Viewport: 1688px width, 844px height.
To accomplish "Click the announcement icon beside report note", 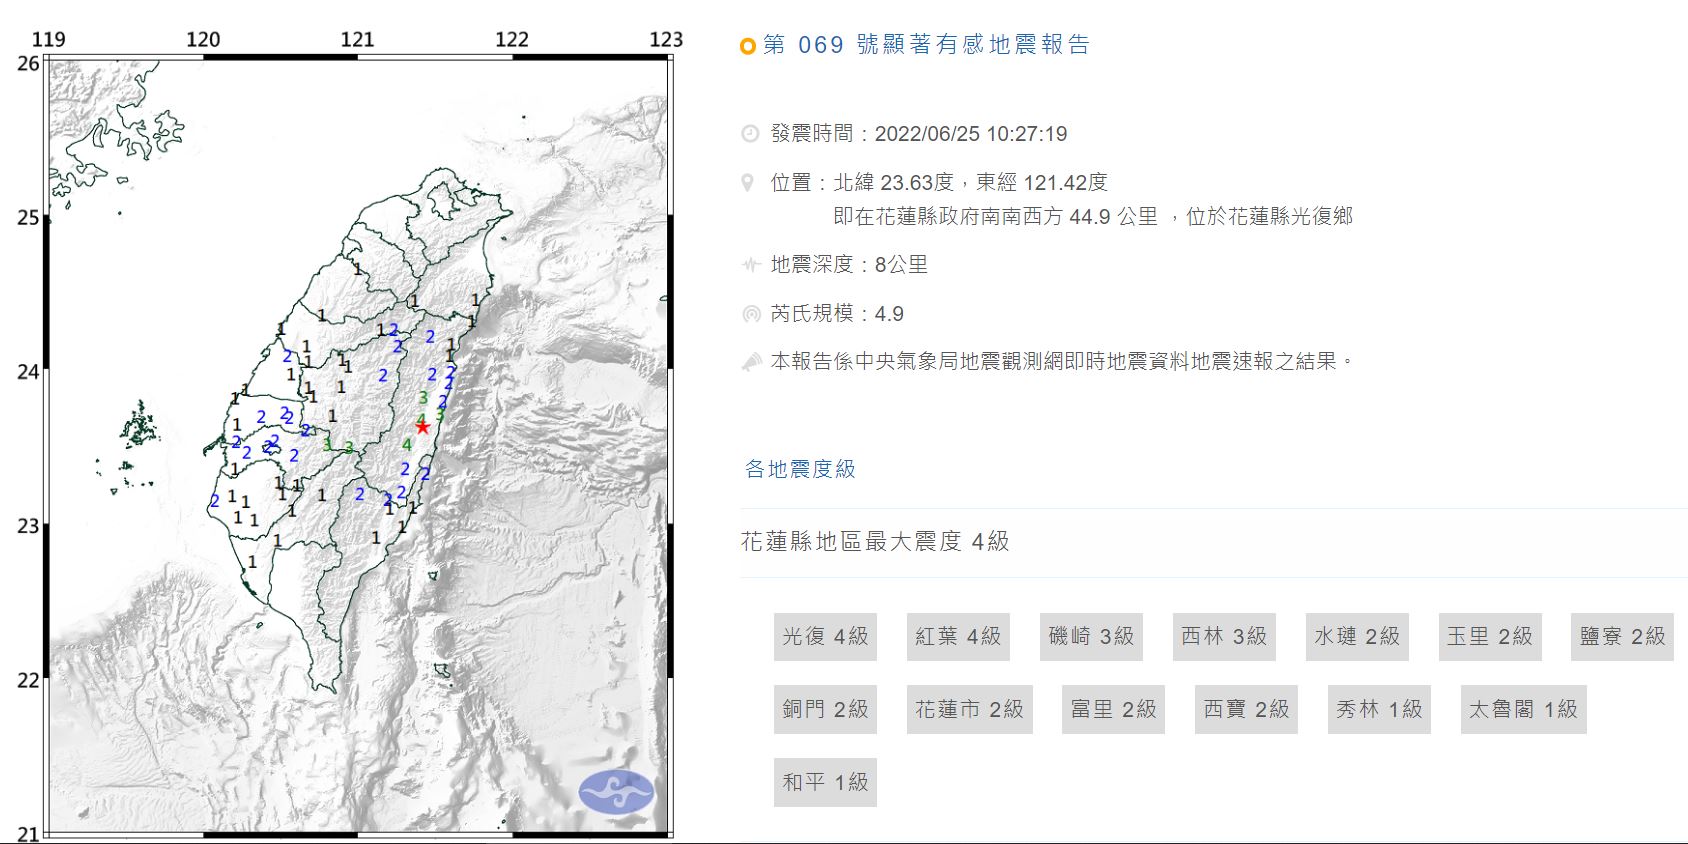I will pyautogui.click(x=751, y=362).
